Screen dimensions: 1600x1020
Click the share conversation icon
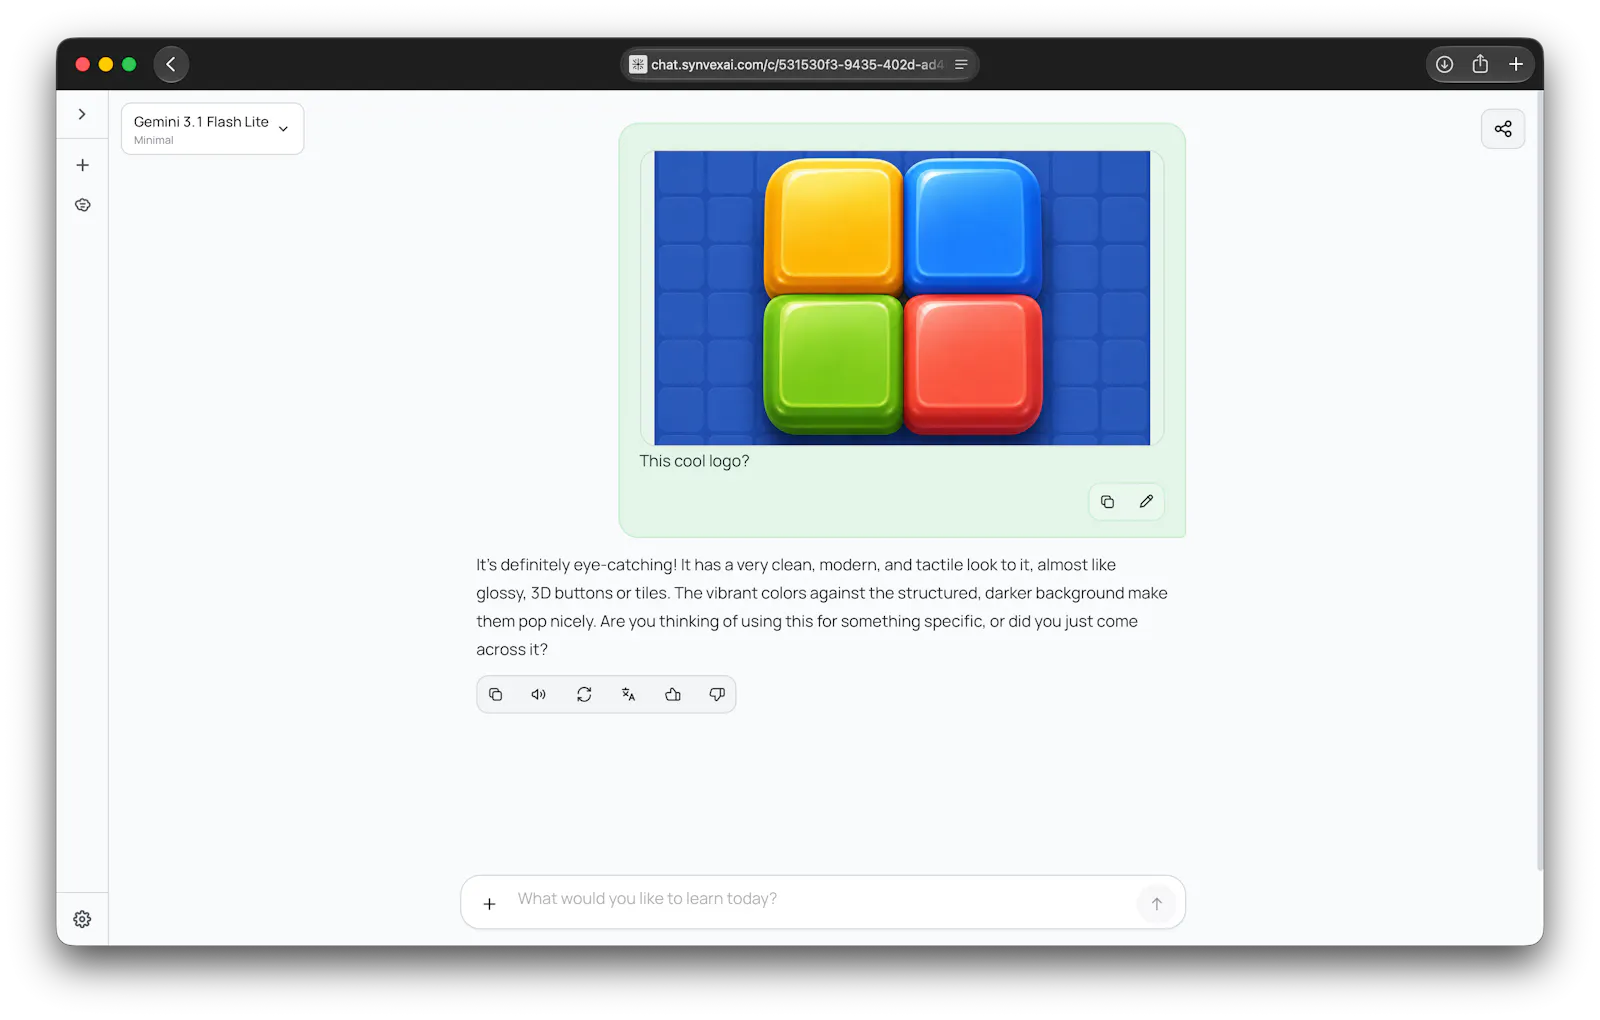1503,129
